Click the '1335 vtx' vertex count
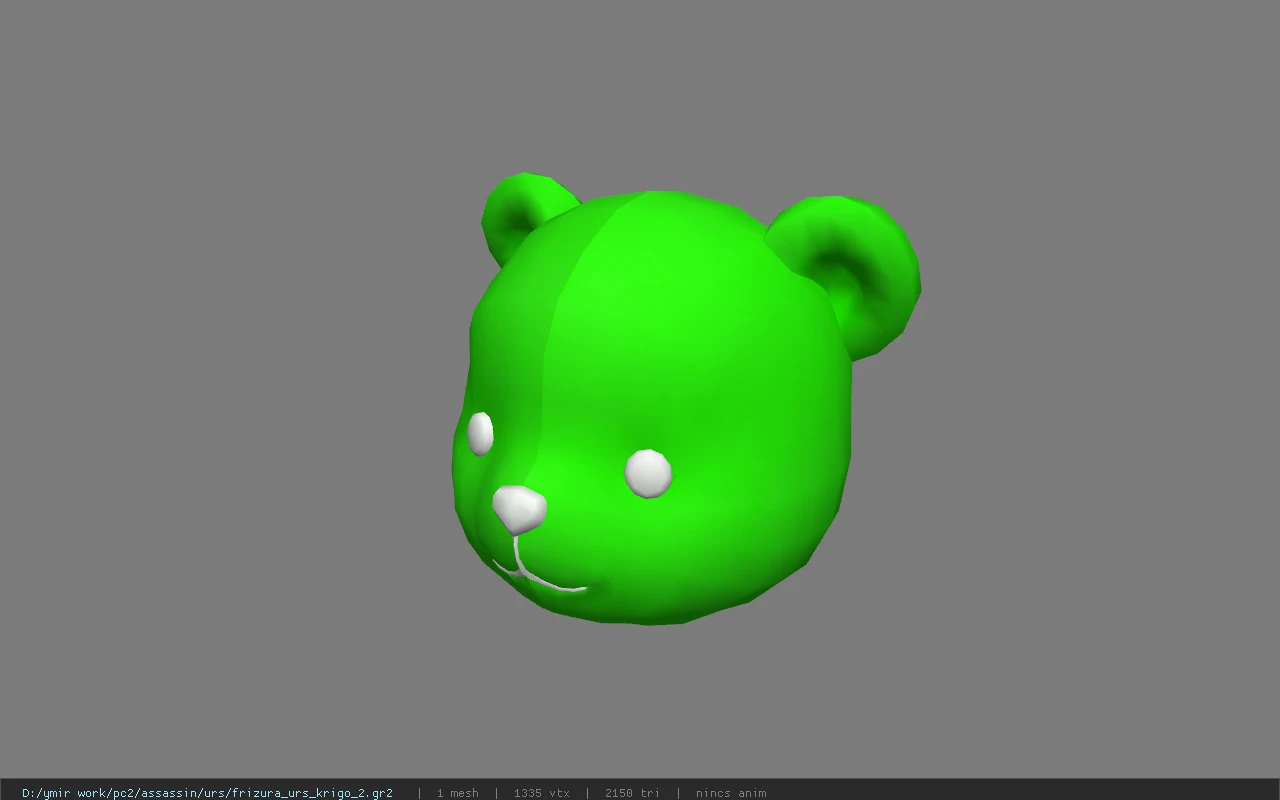The image size is (1280, 800). 541,793
